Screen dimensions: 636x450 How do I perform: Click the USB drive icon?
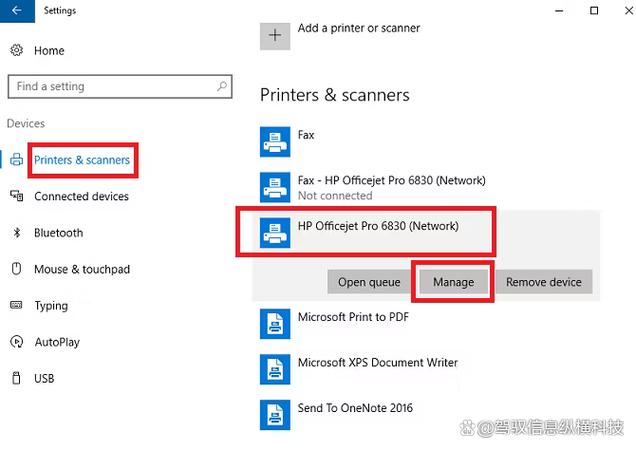point(16,378)
